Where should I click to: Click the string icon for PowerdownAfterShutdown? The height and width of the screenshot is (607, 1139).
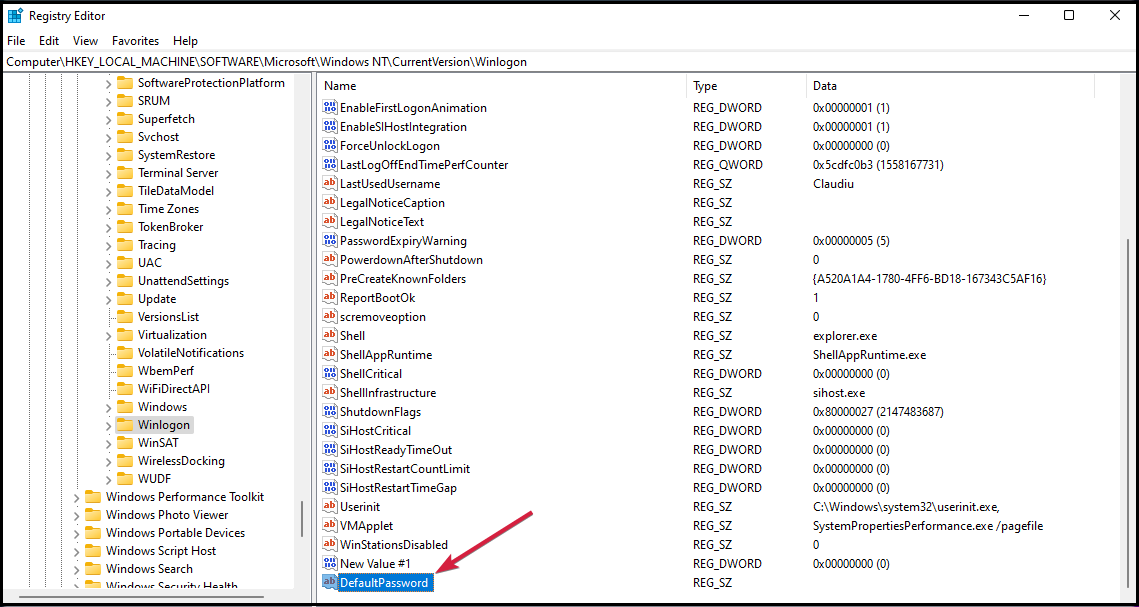[330, 259]
